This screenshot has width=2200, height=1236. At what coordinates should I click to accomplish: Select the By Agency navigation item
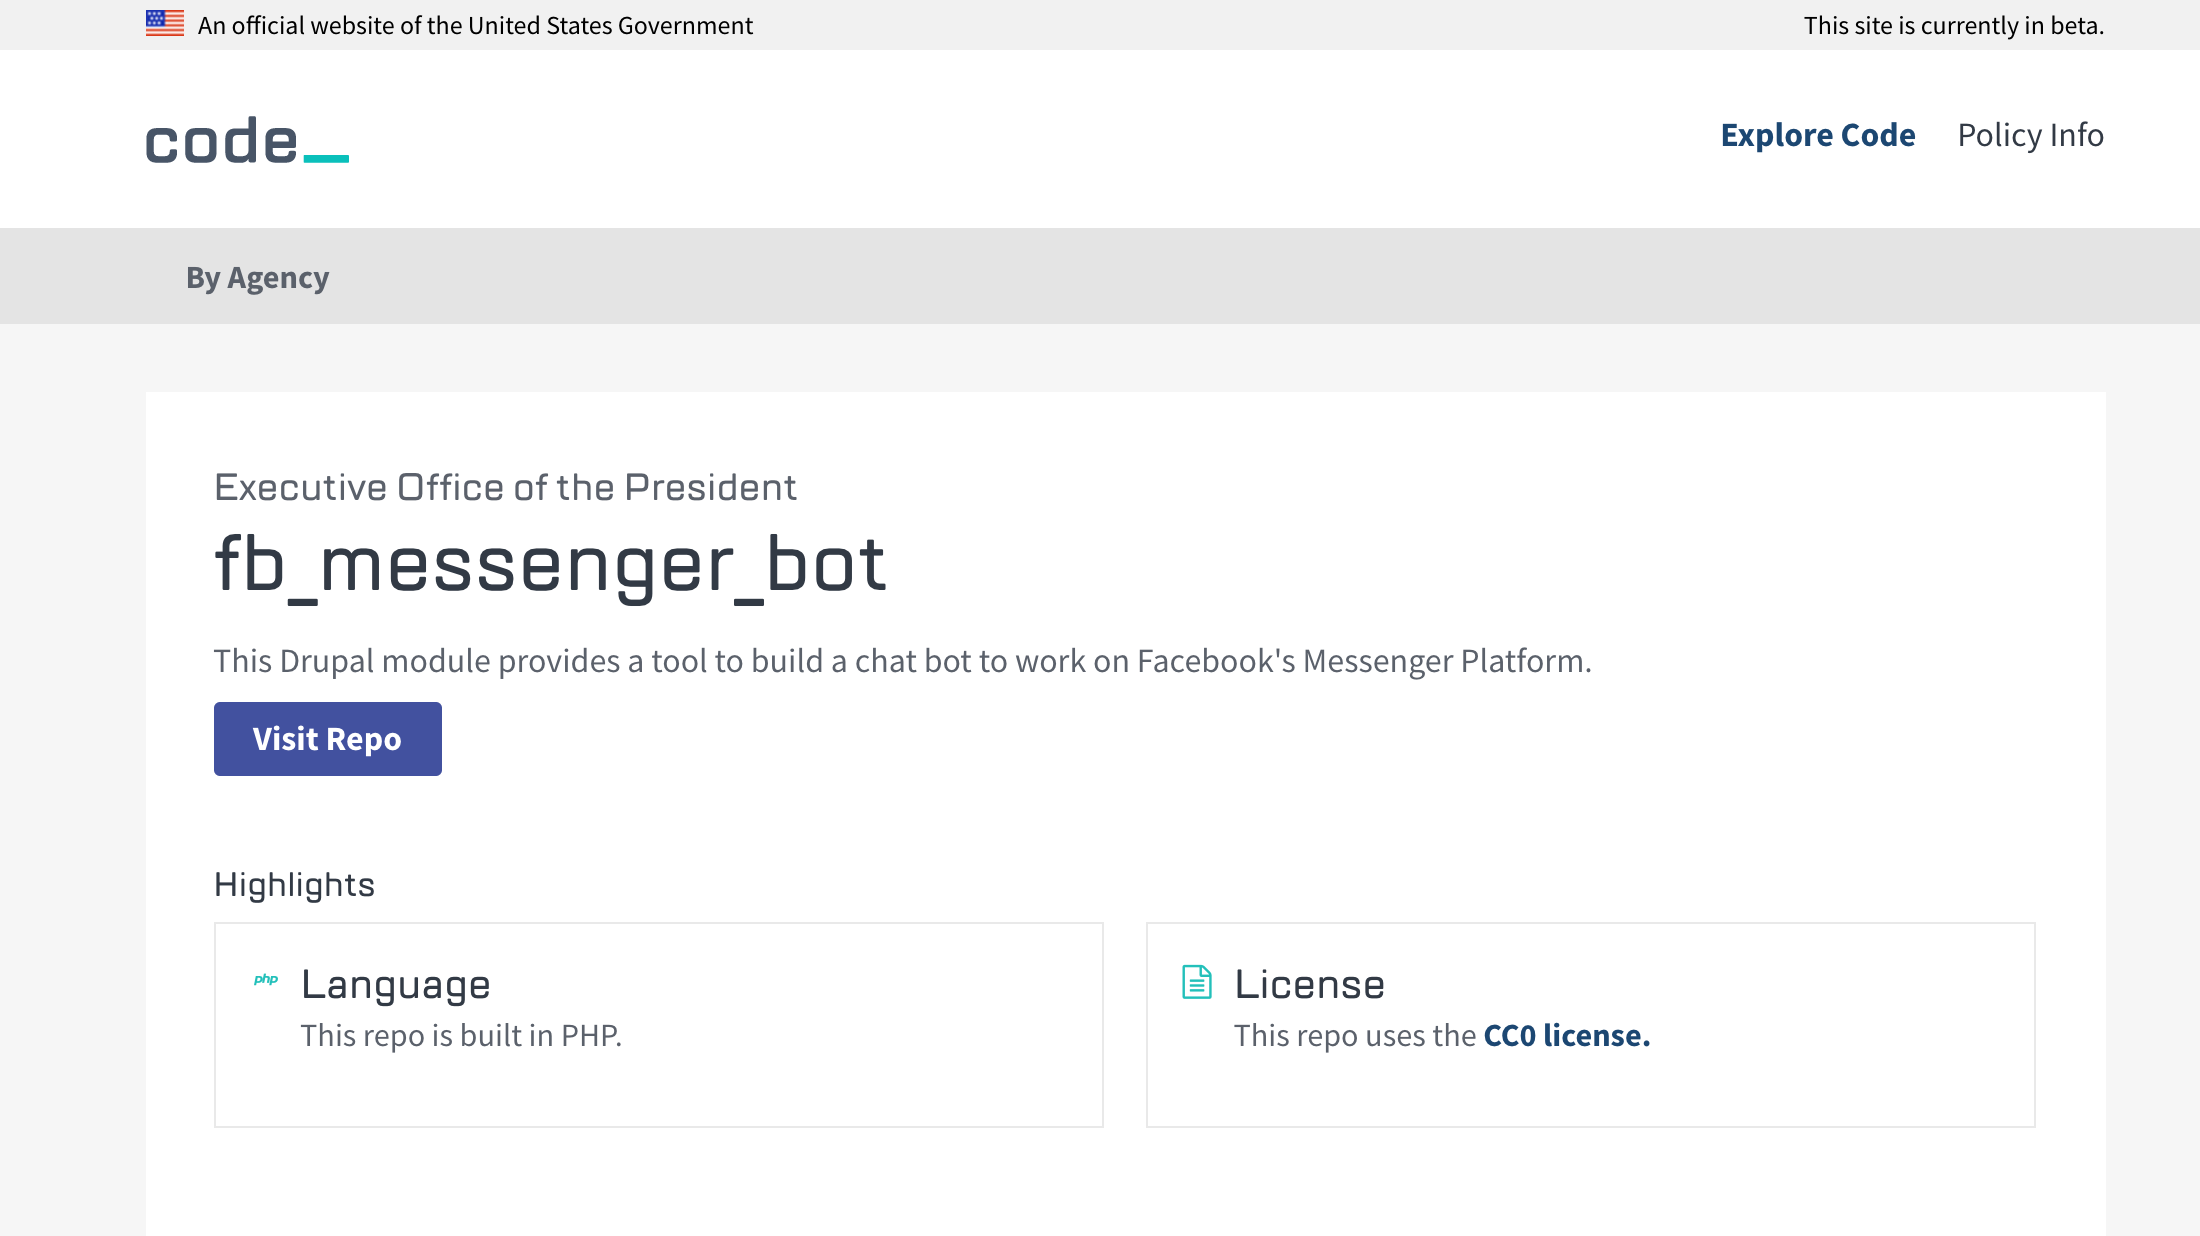click(x=257, y=277)
